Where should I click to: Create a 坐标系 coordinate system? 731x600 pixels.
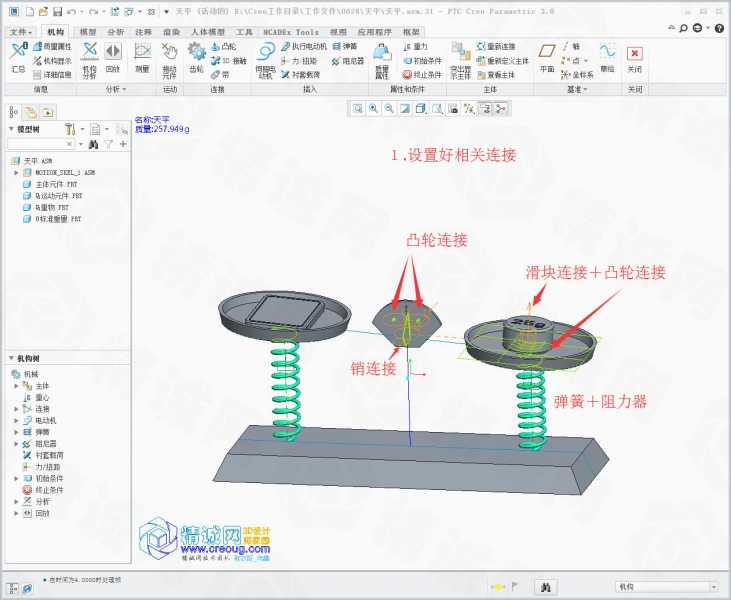[577, 75]
